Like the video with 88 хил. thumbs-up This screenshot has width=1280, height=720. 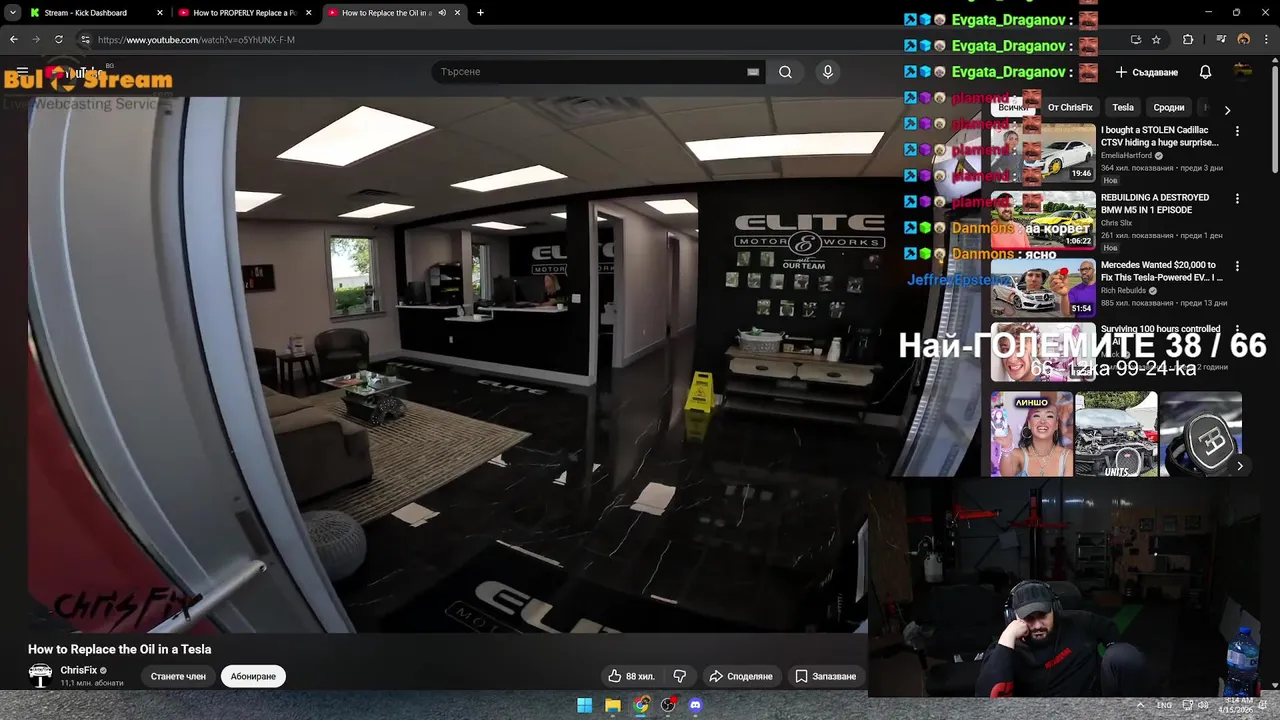631,677
